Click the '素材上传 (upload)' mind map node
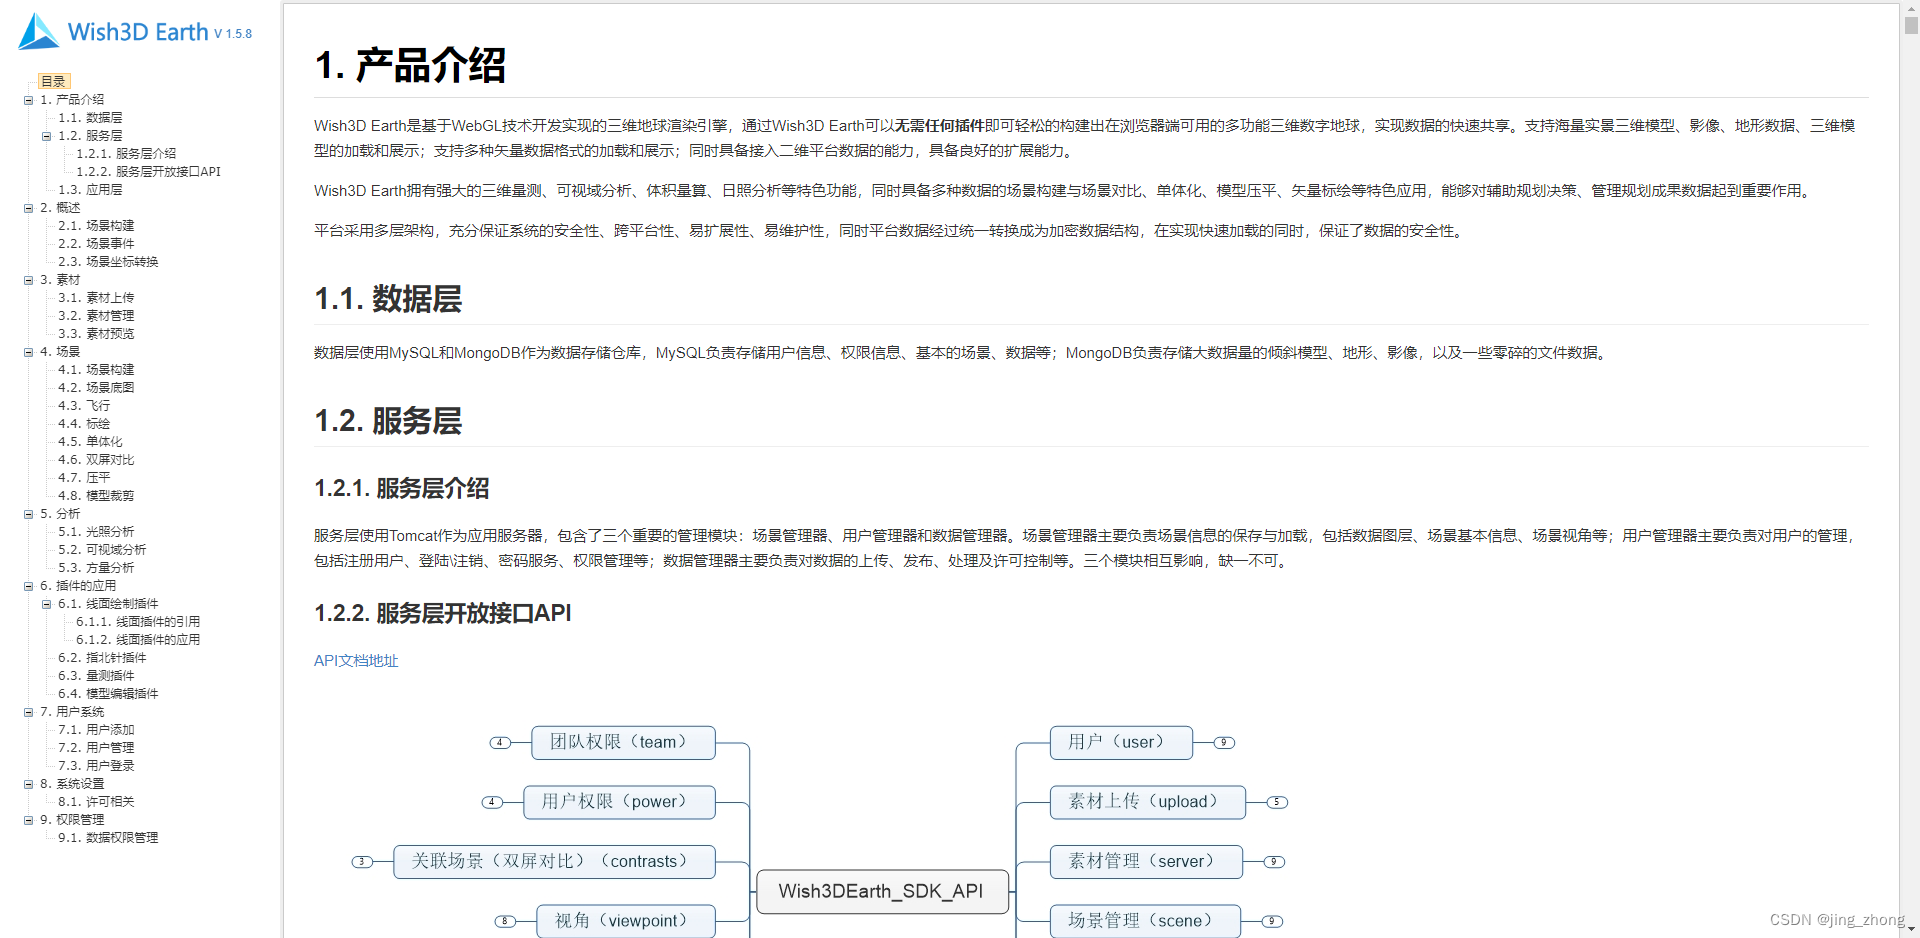This screenshot has height=938, width=1920. coord(1148,802)
